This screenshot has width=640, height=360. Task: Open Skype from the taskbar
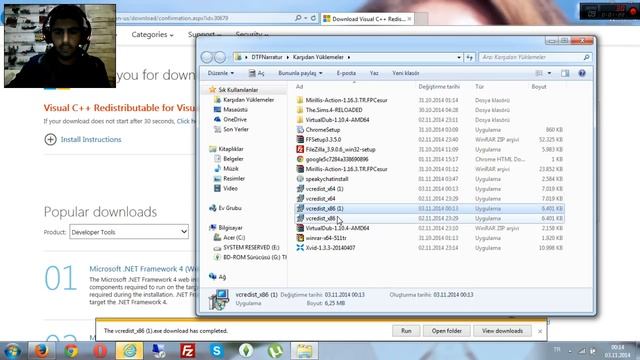[x=217, y=351]
